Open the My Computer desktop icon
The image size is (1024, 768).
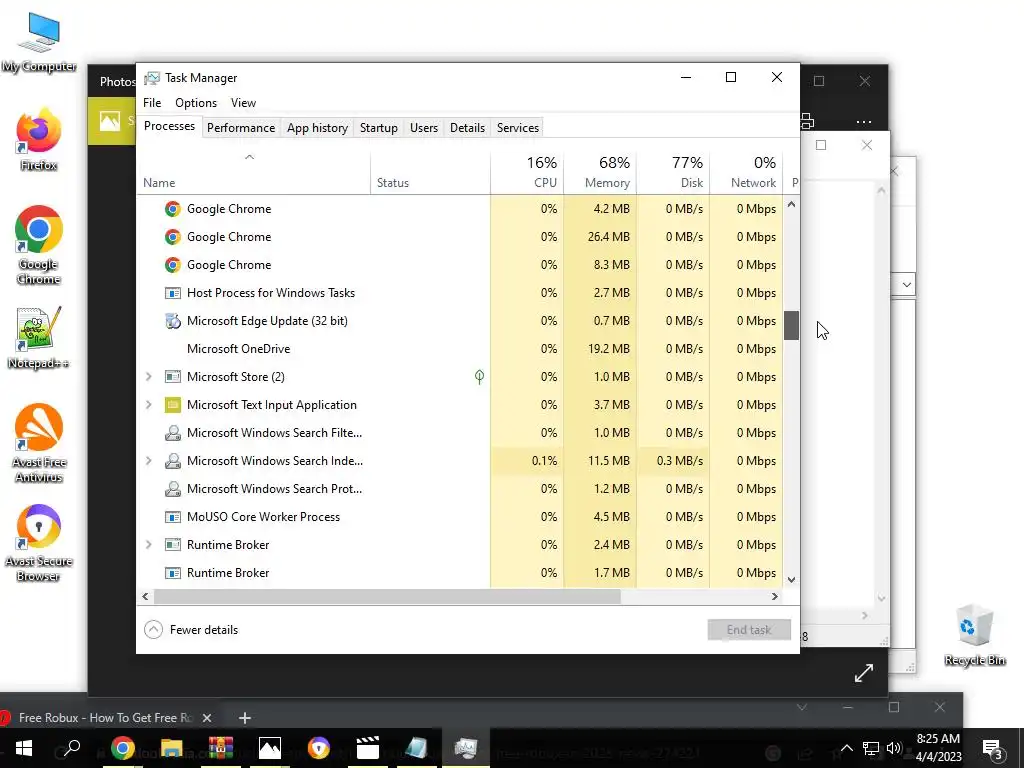[39, 42]
